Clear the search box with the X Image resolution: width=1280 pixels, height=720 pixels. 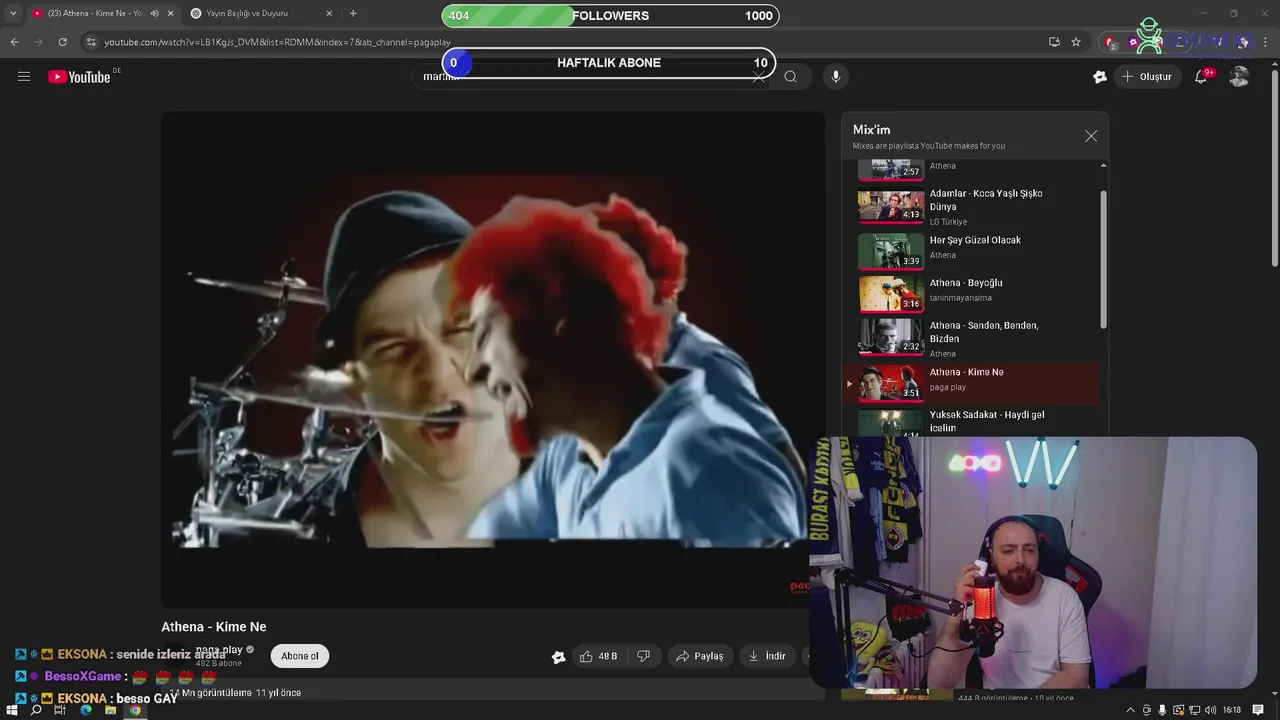(x=759, y=77)
